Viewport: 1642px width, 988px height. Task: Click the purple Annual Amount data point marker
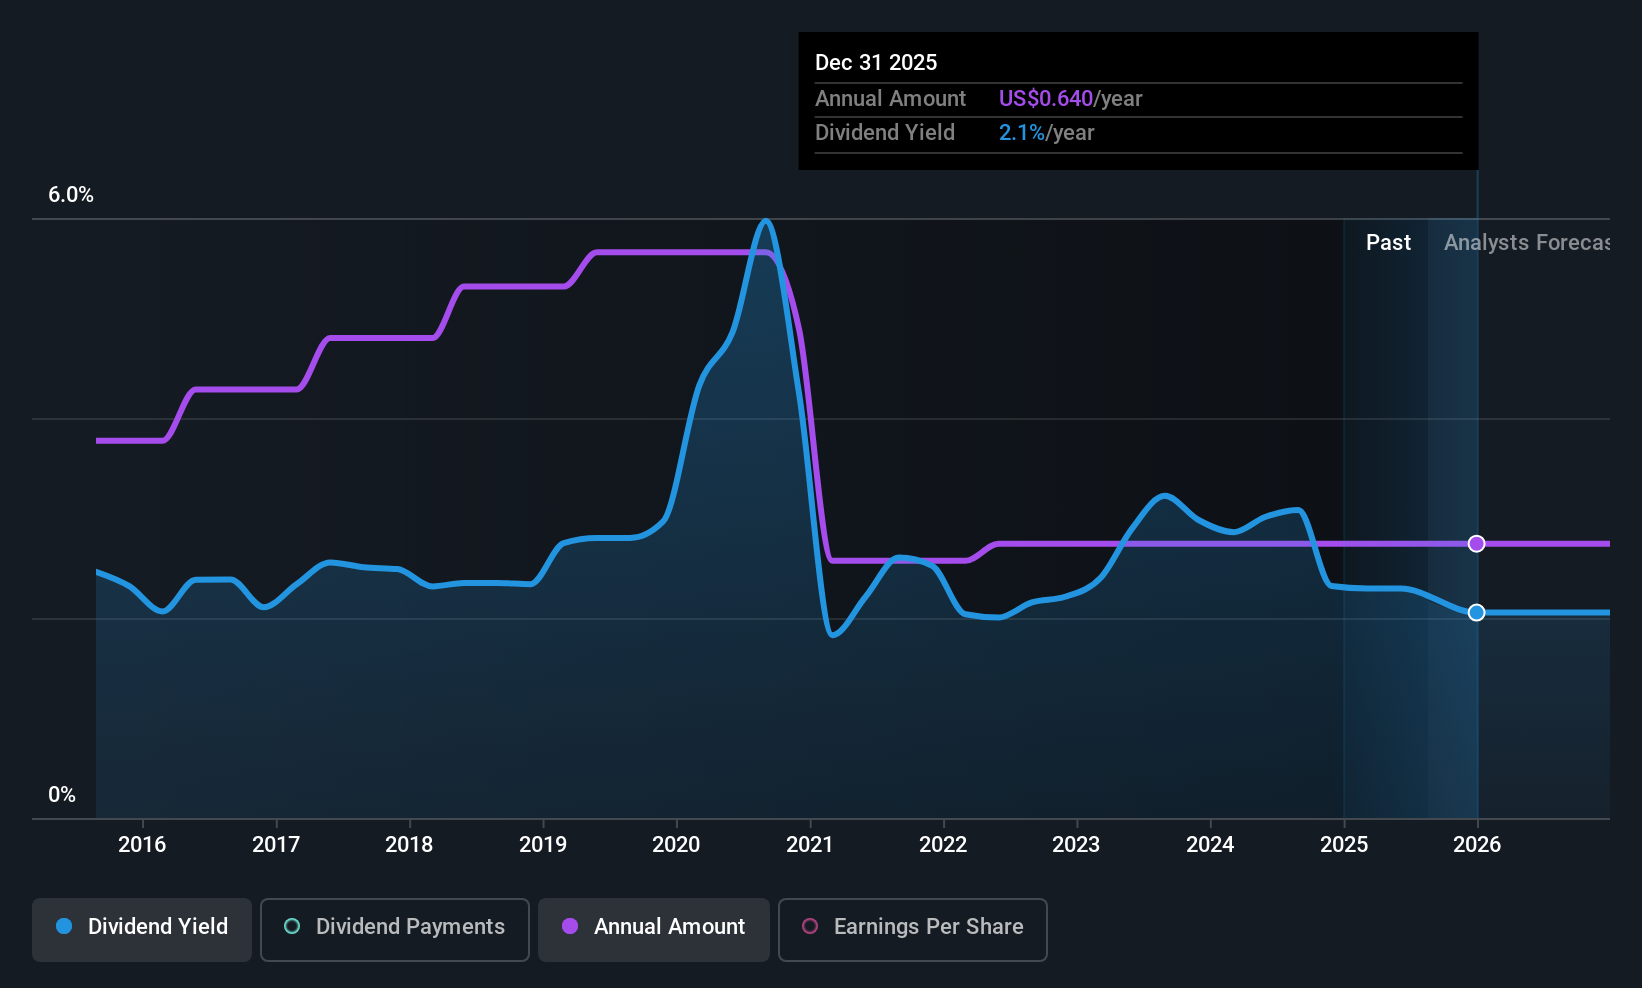[1477, 544]
